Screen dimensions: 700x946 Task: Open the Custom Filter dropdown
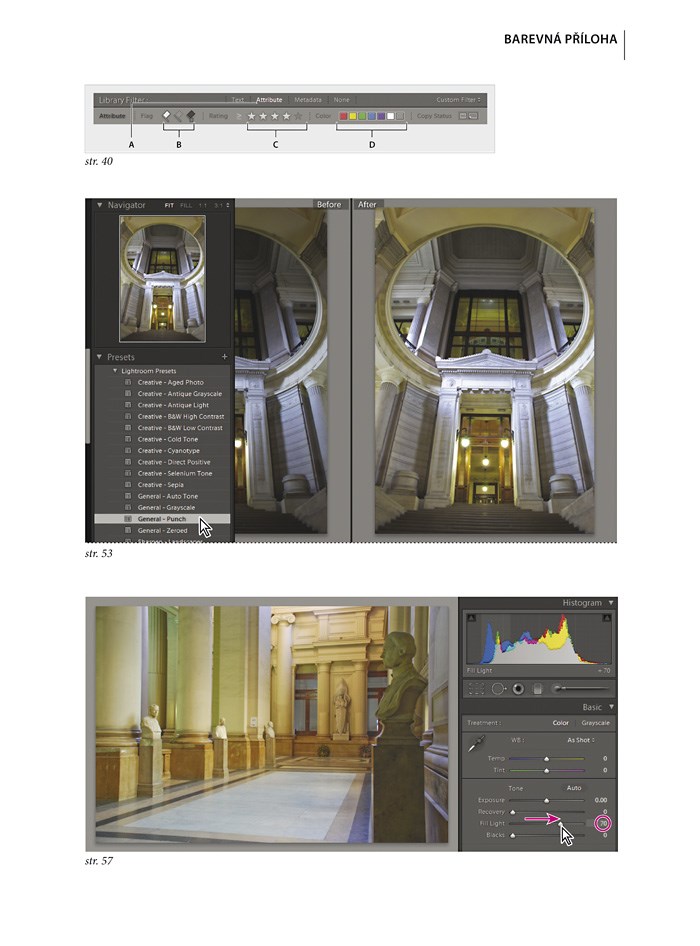(x=459, y=100)
